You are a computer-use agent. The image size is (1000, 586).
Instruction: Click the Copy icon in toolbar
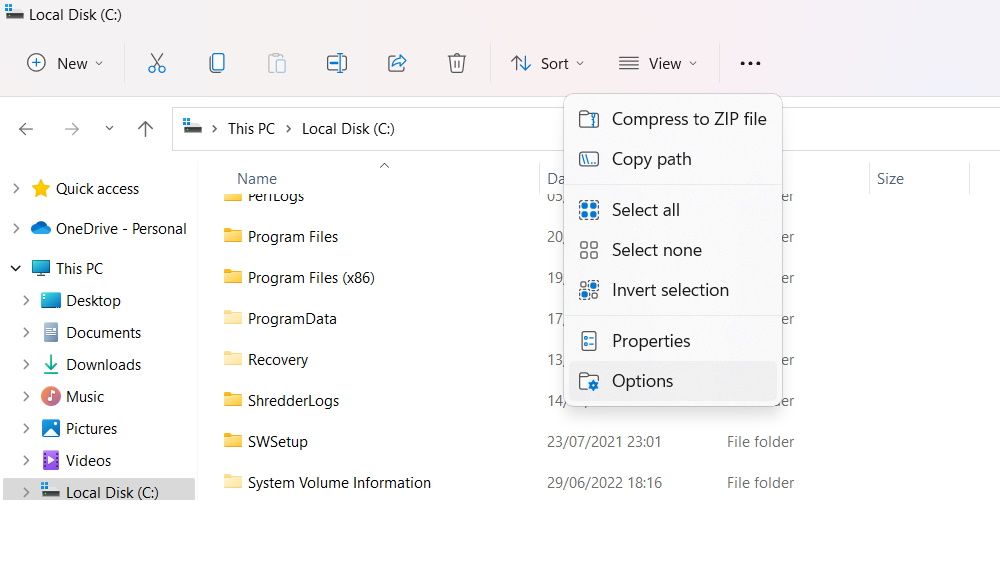pyautogui.click(x=217, y=63)
